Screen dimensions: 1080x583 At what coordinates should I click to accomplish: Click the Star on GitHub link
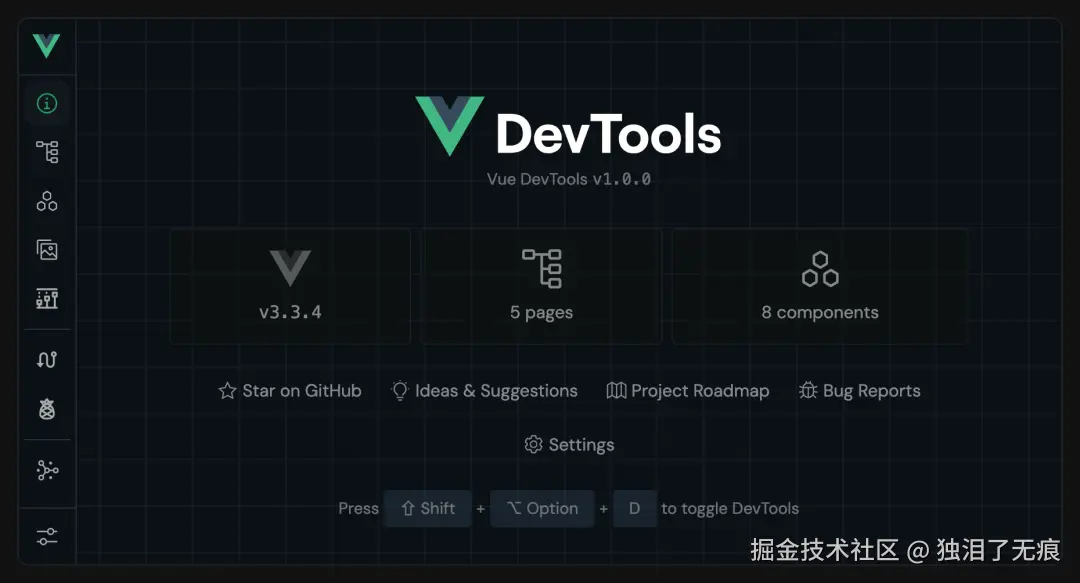coord(290,391)
